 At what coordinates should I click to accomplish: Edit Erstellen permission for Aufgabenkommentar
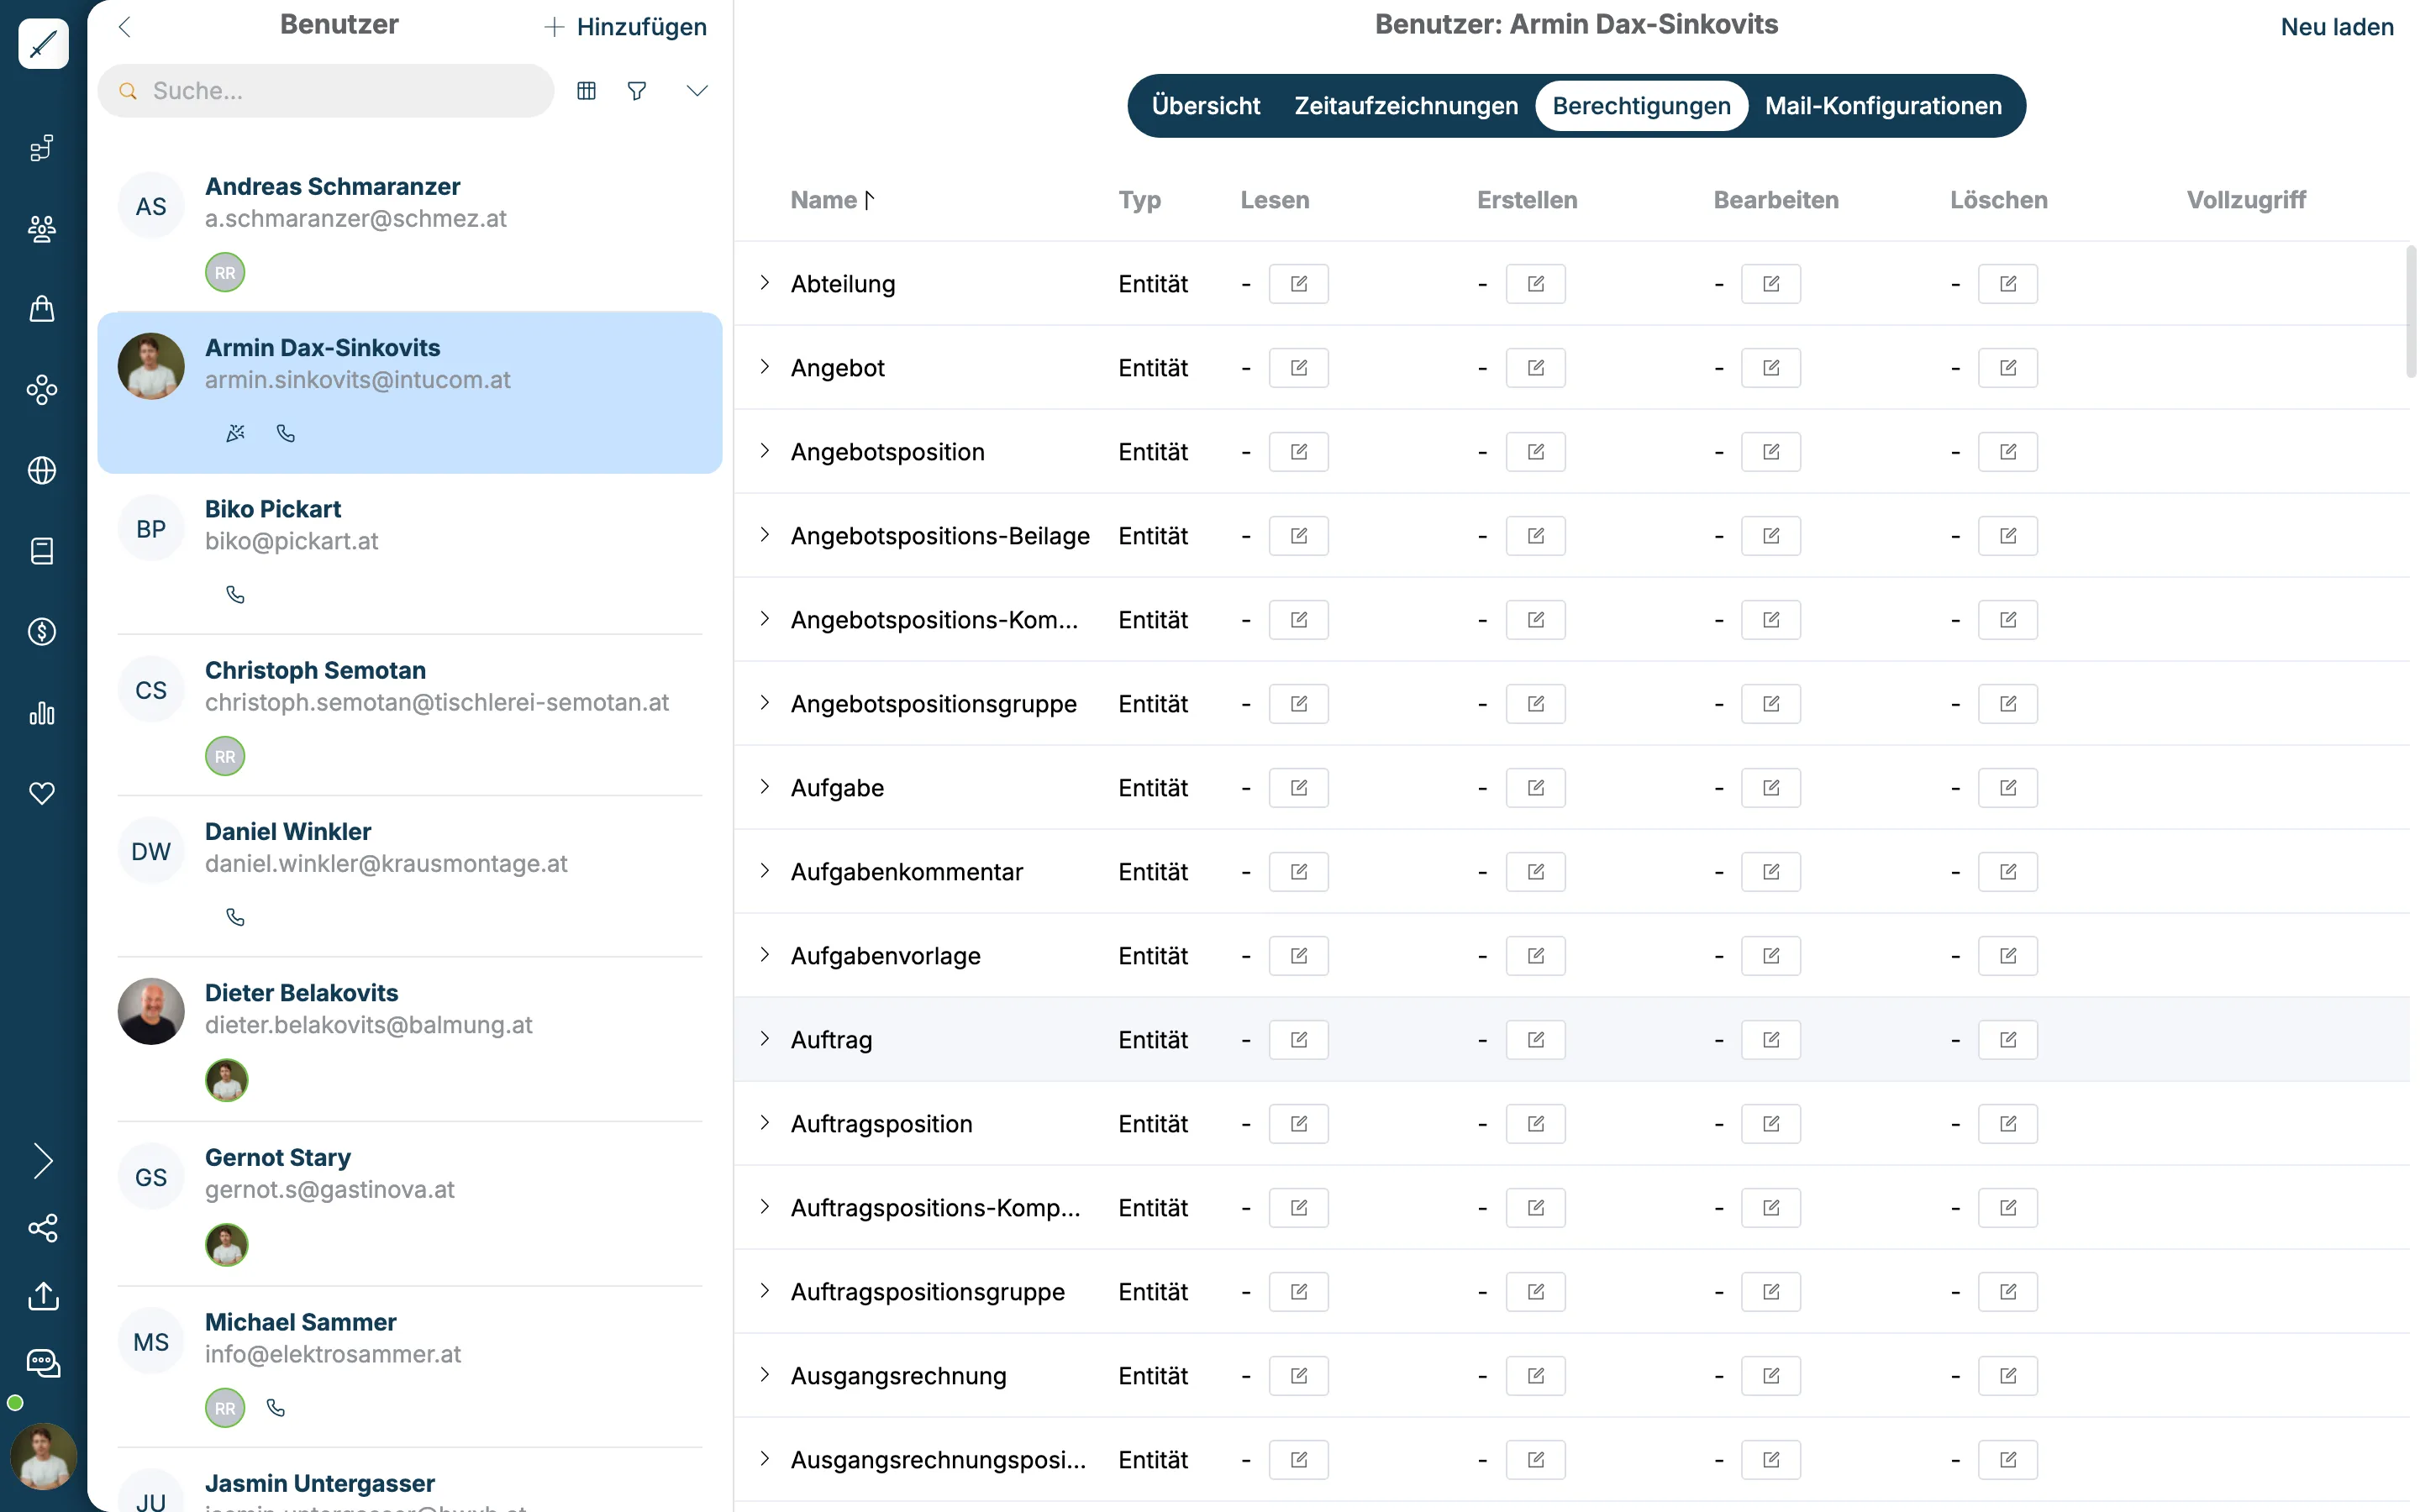(x=1535, y=872)
